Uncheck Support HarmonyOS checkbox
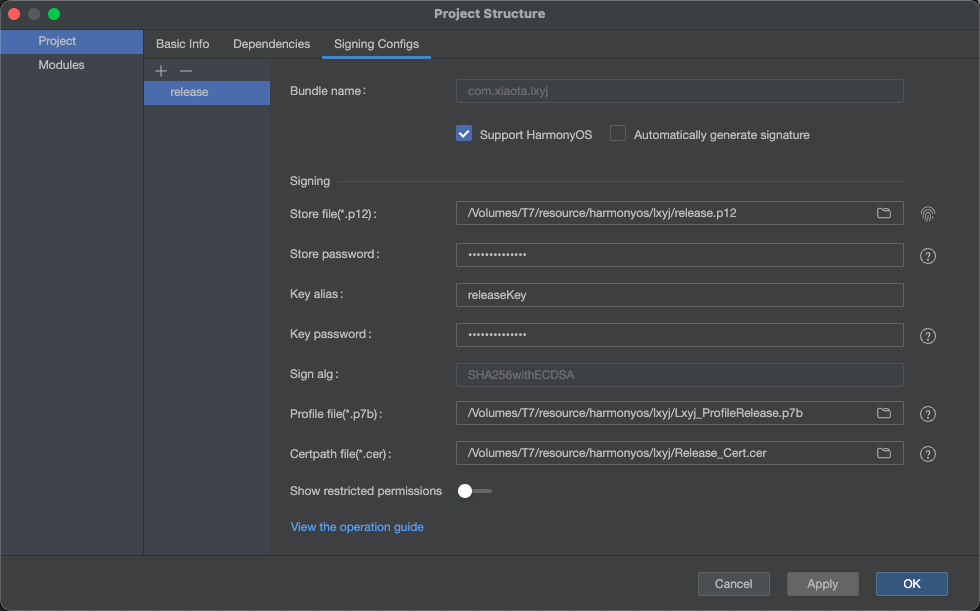Viewport: 980px width, 611px height. coord(464,134)
